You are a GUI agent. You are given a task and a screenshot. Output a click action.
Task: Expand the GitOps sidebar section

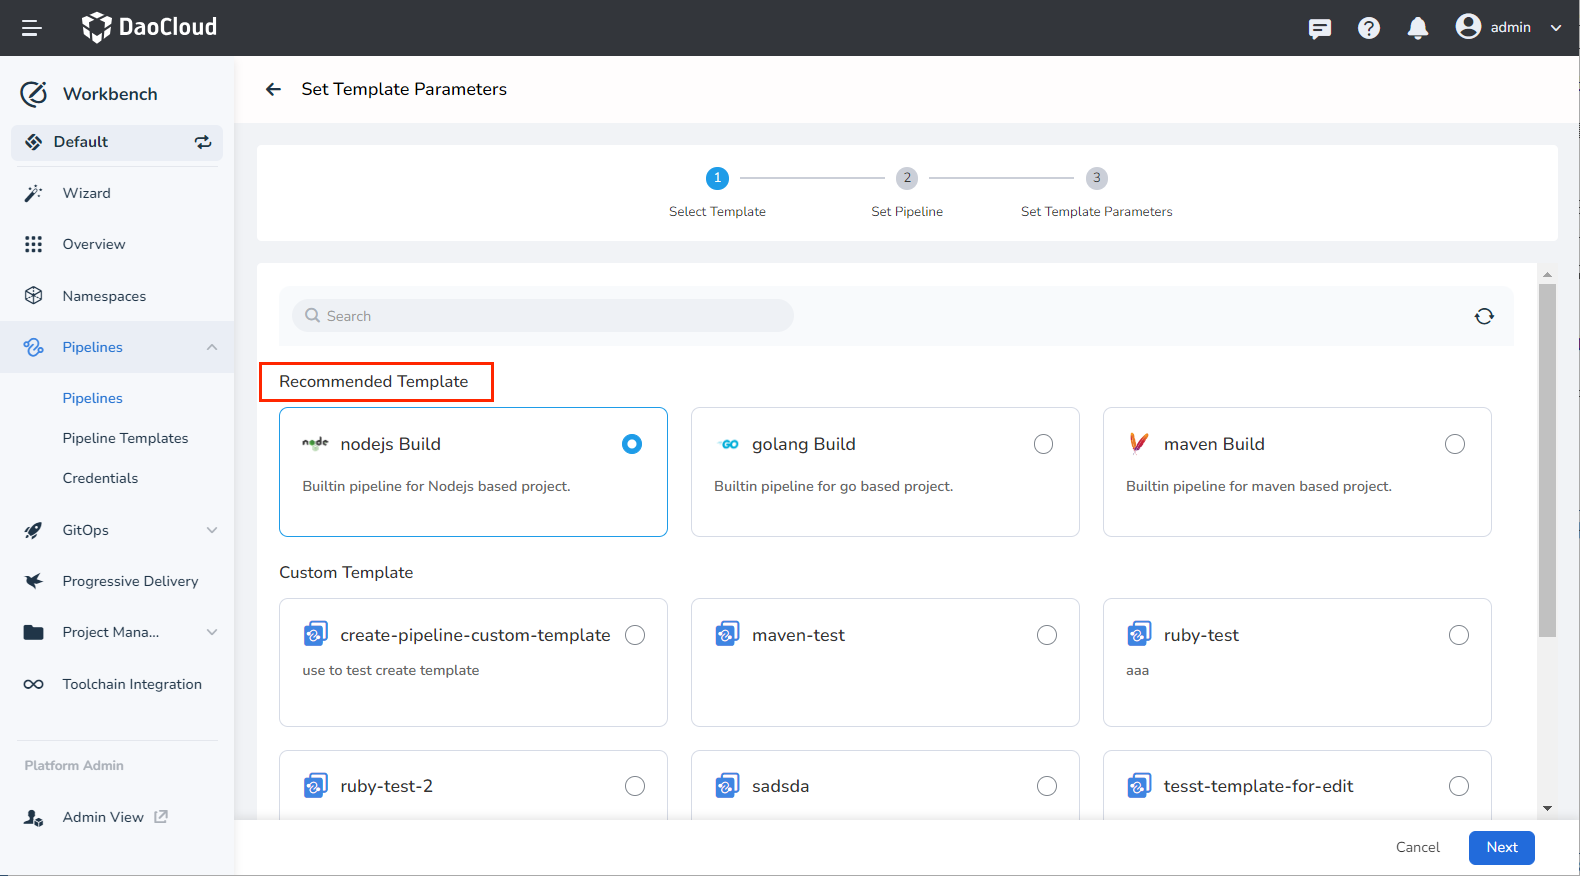[211, 530]
